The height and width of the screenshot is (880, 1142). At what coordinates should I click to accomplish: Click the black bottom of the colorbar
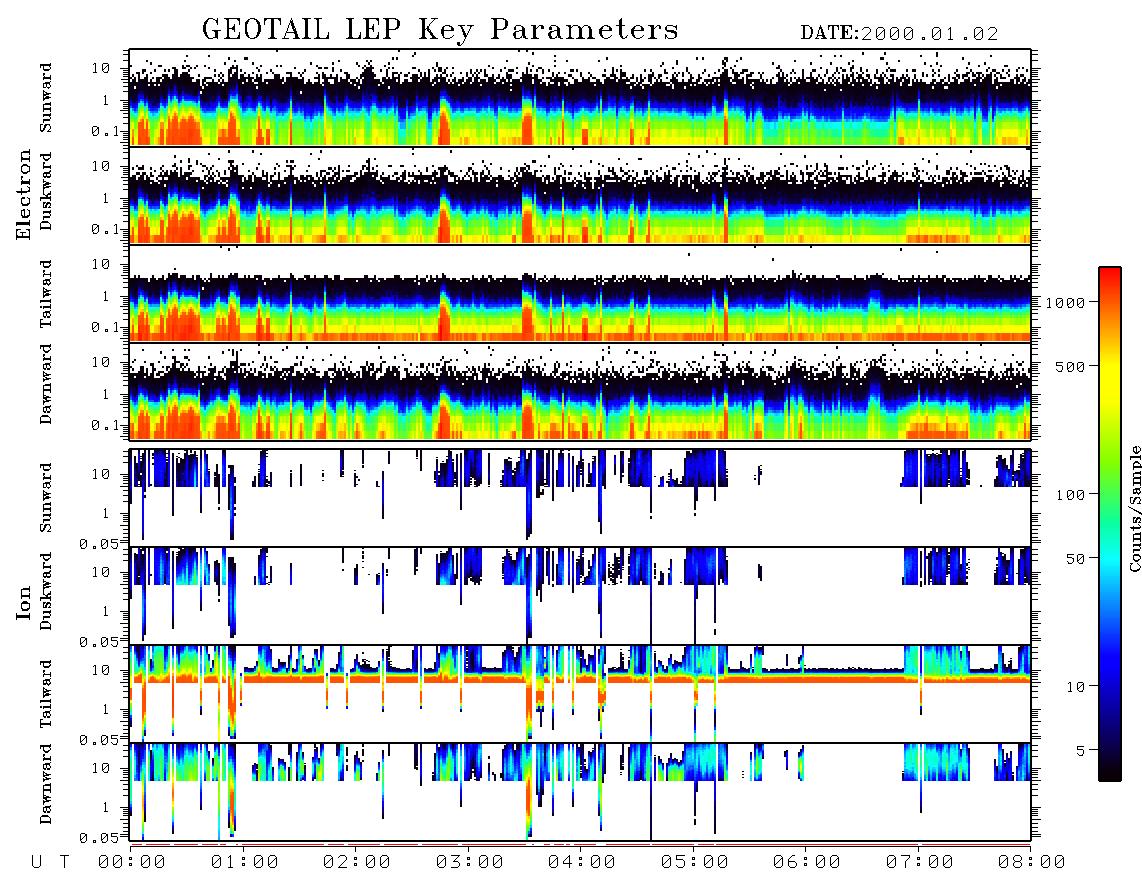[1110, 772]
